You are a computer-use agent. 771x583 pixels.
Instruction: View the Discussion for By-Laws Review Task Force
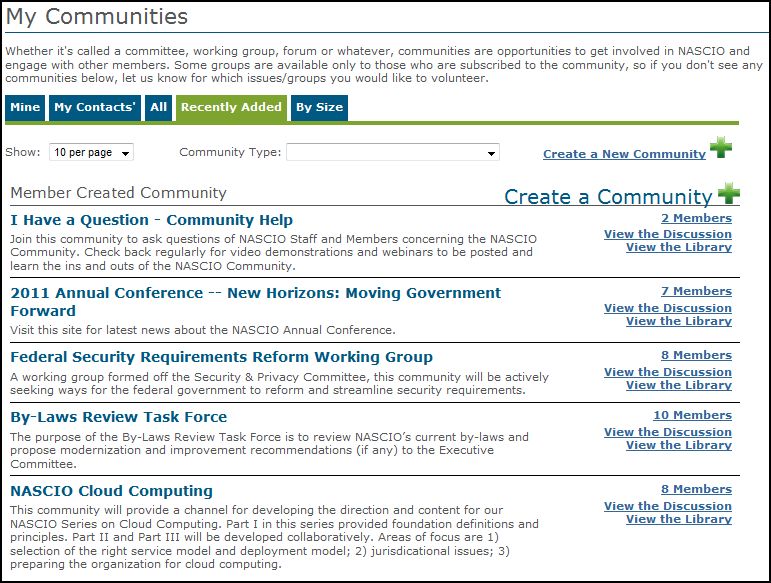tap(668, 432)
